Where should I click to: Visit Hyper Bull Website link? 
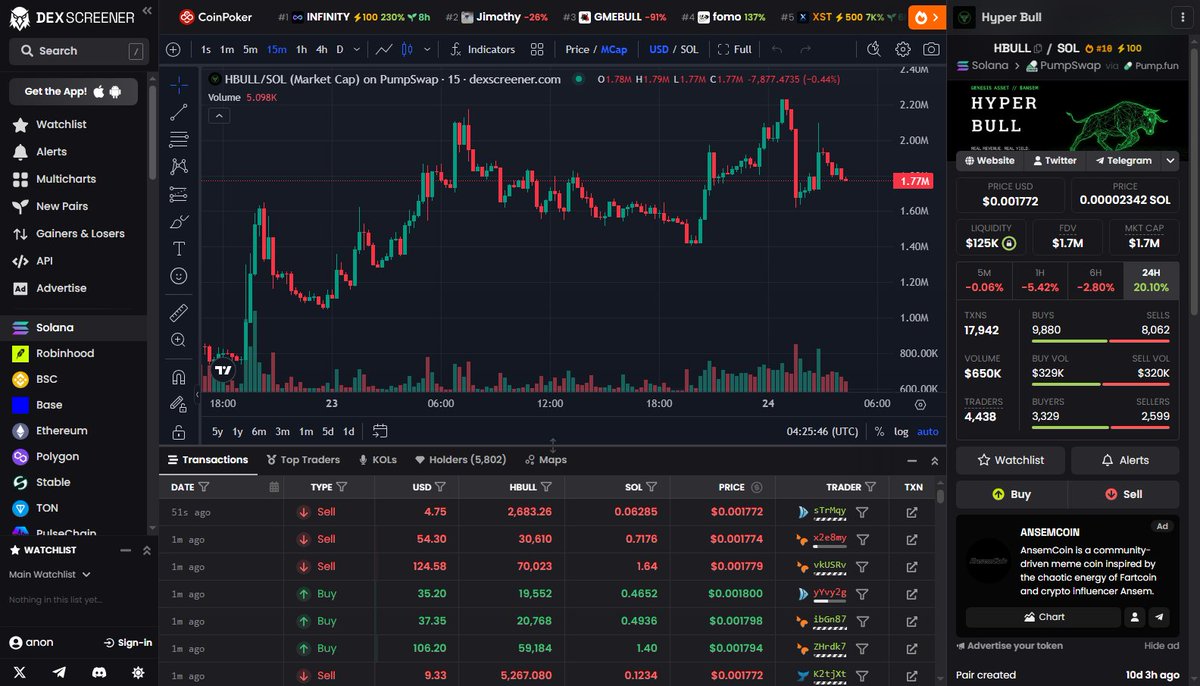pos(989,160)
